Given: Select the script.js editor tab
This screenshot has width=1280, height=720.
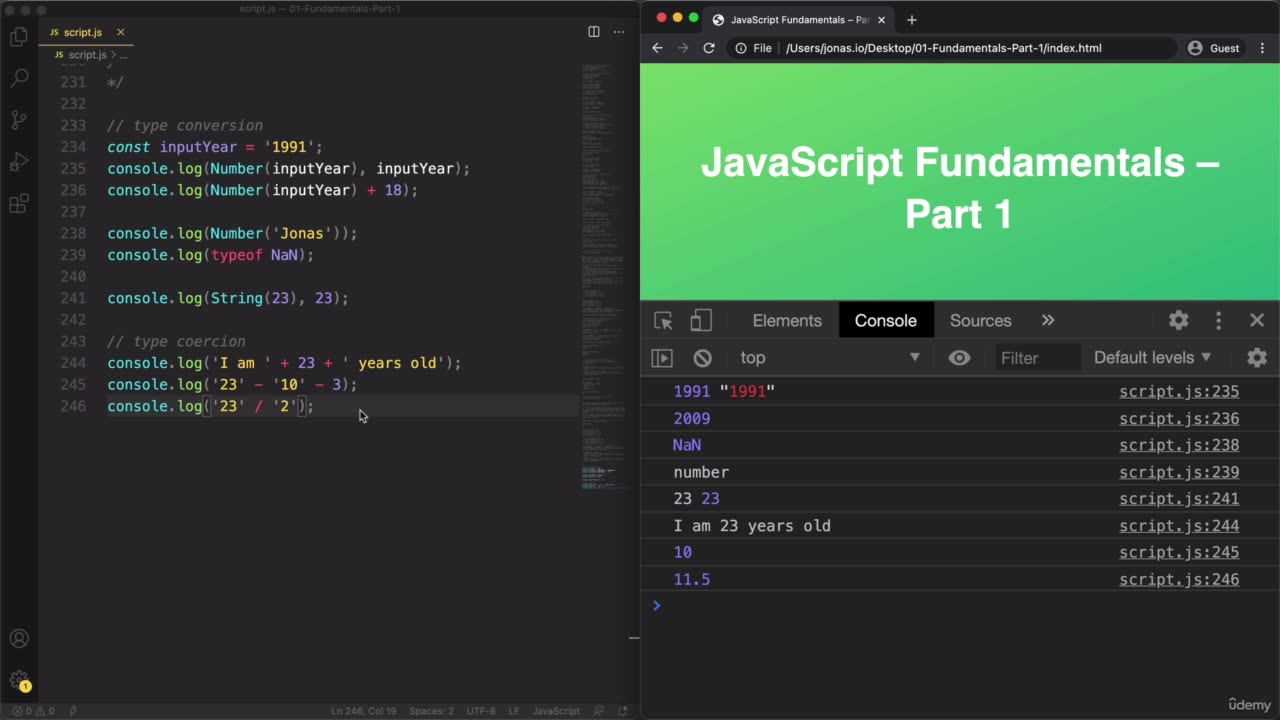Looking at the screenshot, I should (86, 32).
